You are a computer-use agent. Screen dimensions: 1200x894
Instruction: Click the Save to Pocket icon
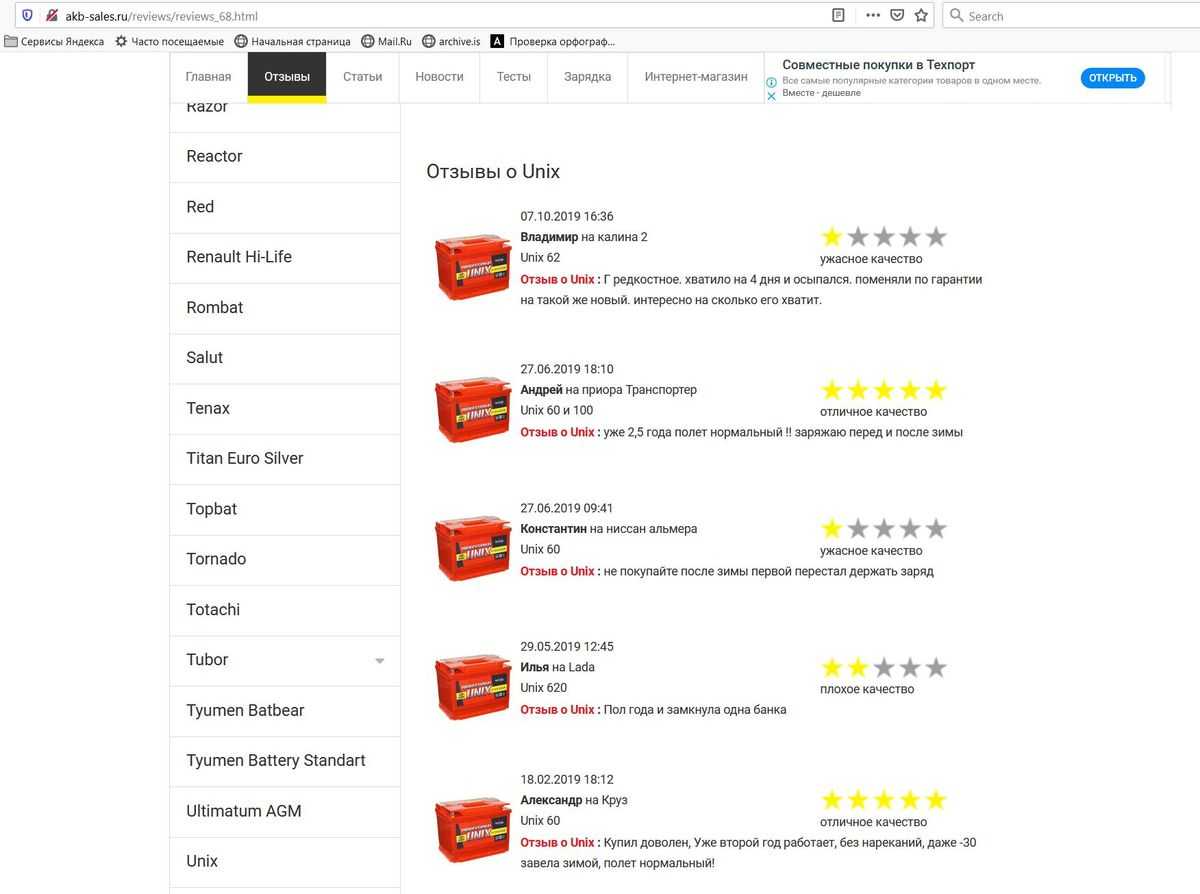pos(897,16)
